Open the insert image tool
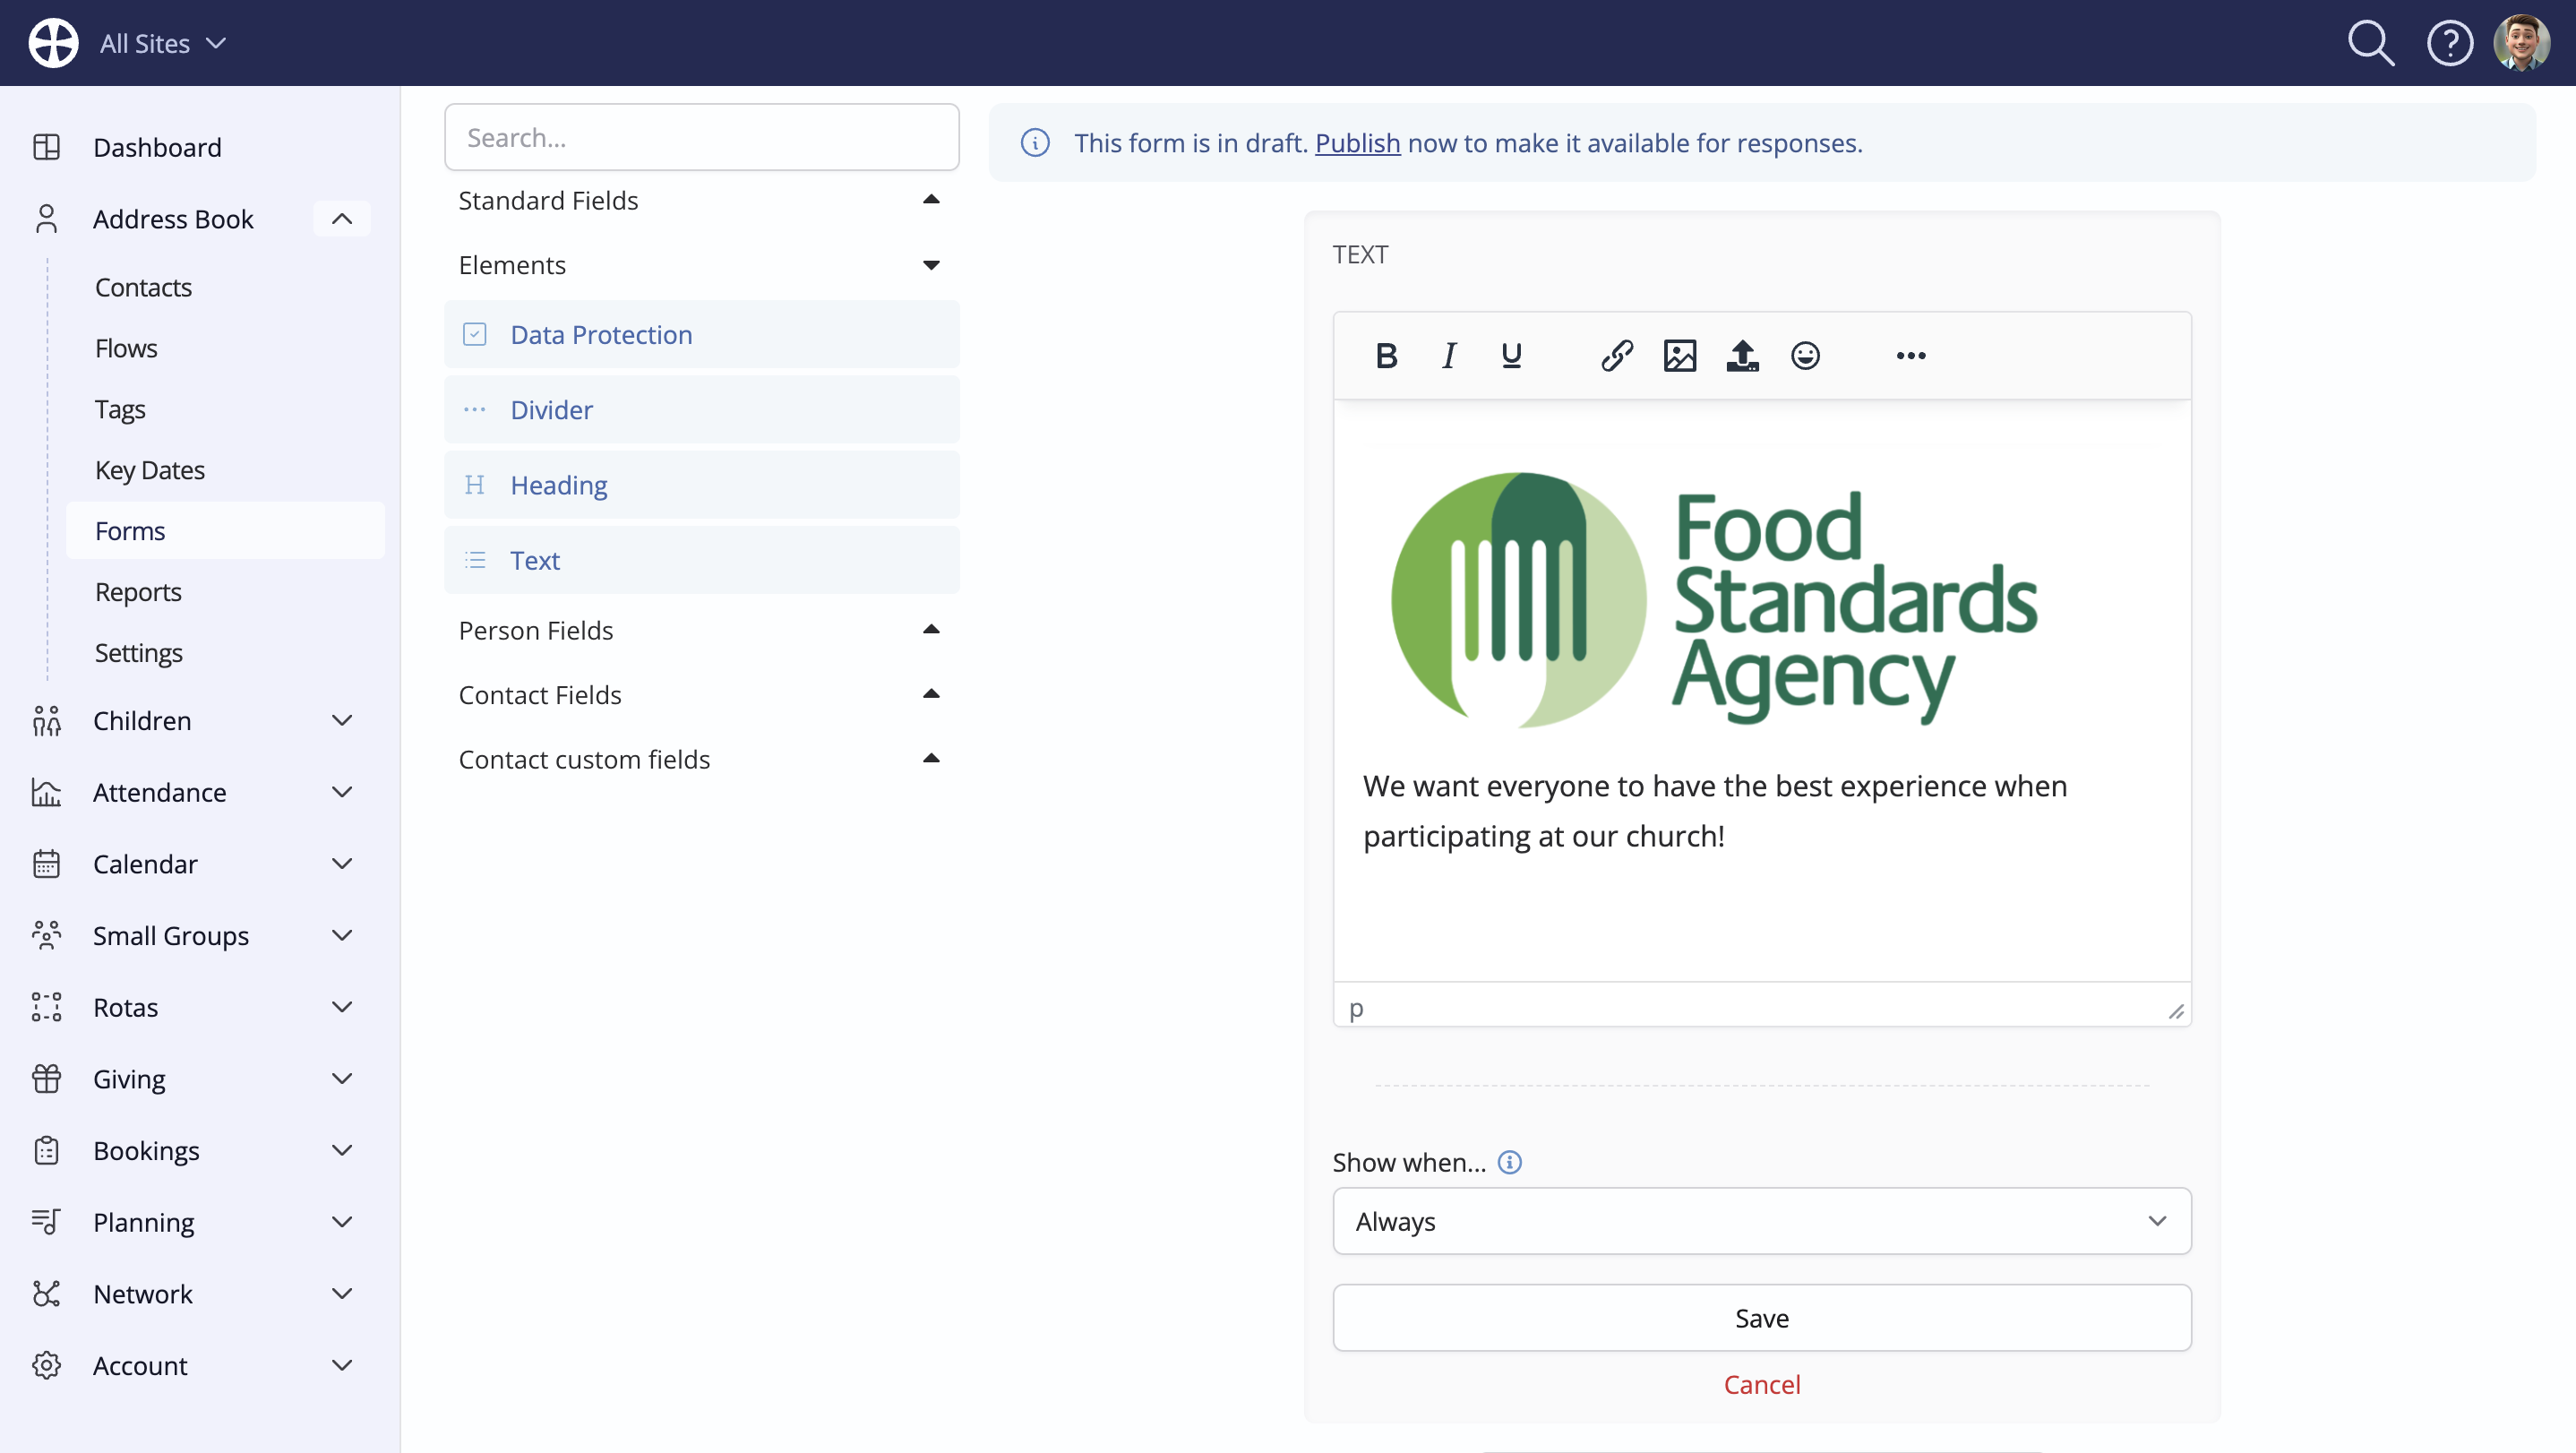Screen dimensions: 2576x1453 click(x=1680, y=356)
